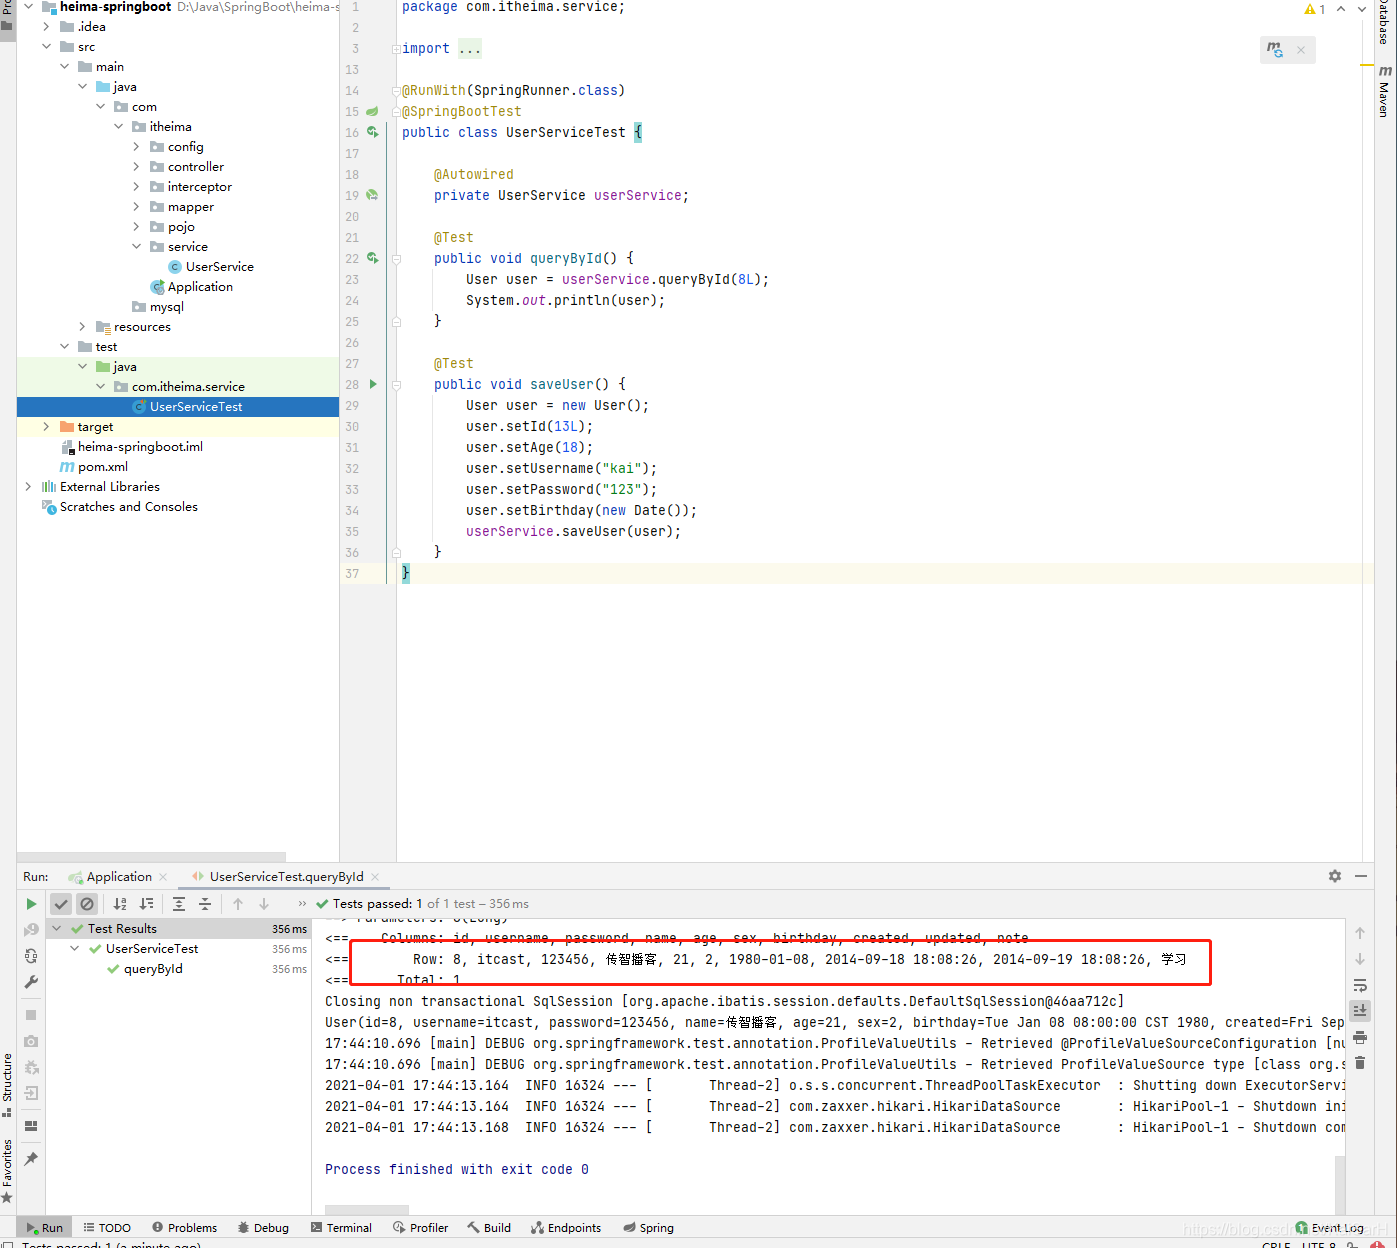This screenshot has height=1248, width=1397.
Task: Expand the target folder
Action: [x=46, y=427]
